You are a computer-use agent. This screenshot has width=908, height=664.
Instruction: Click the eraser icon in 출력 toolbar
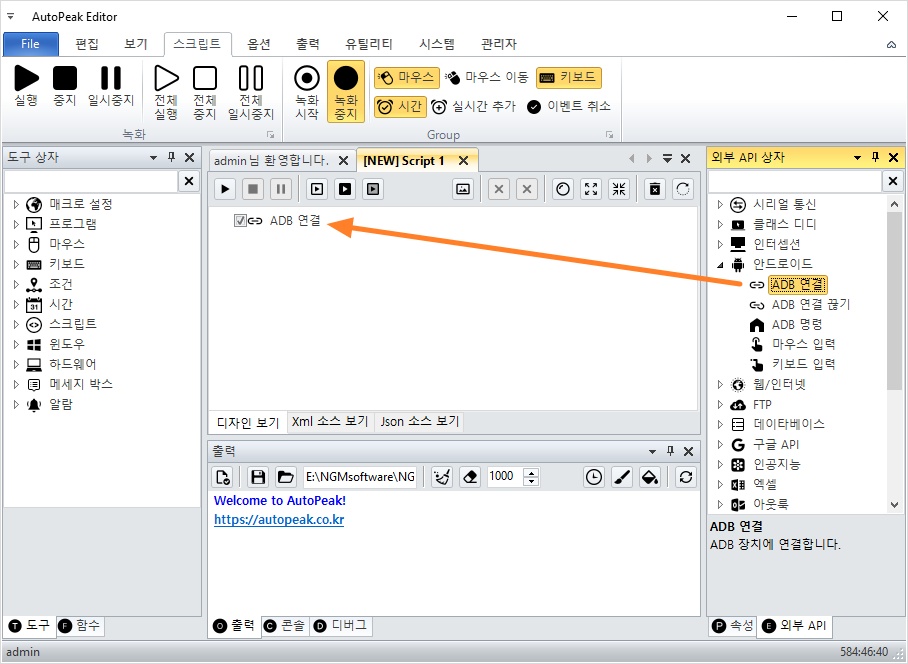tap(470, 477)
